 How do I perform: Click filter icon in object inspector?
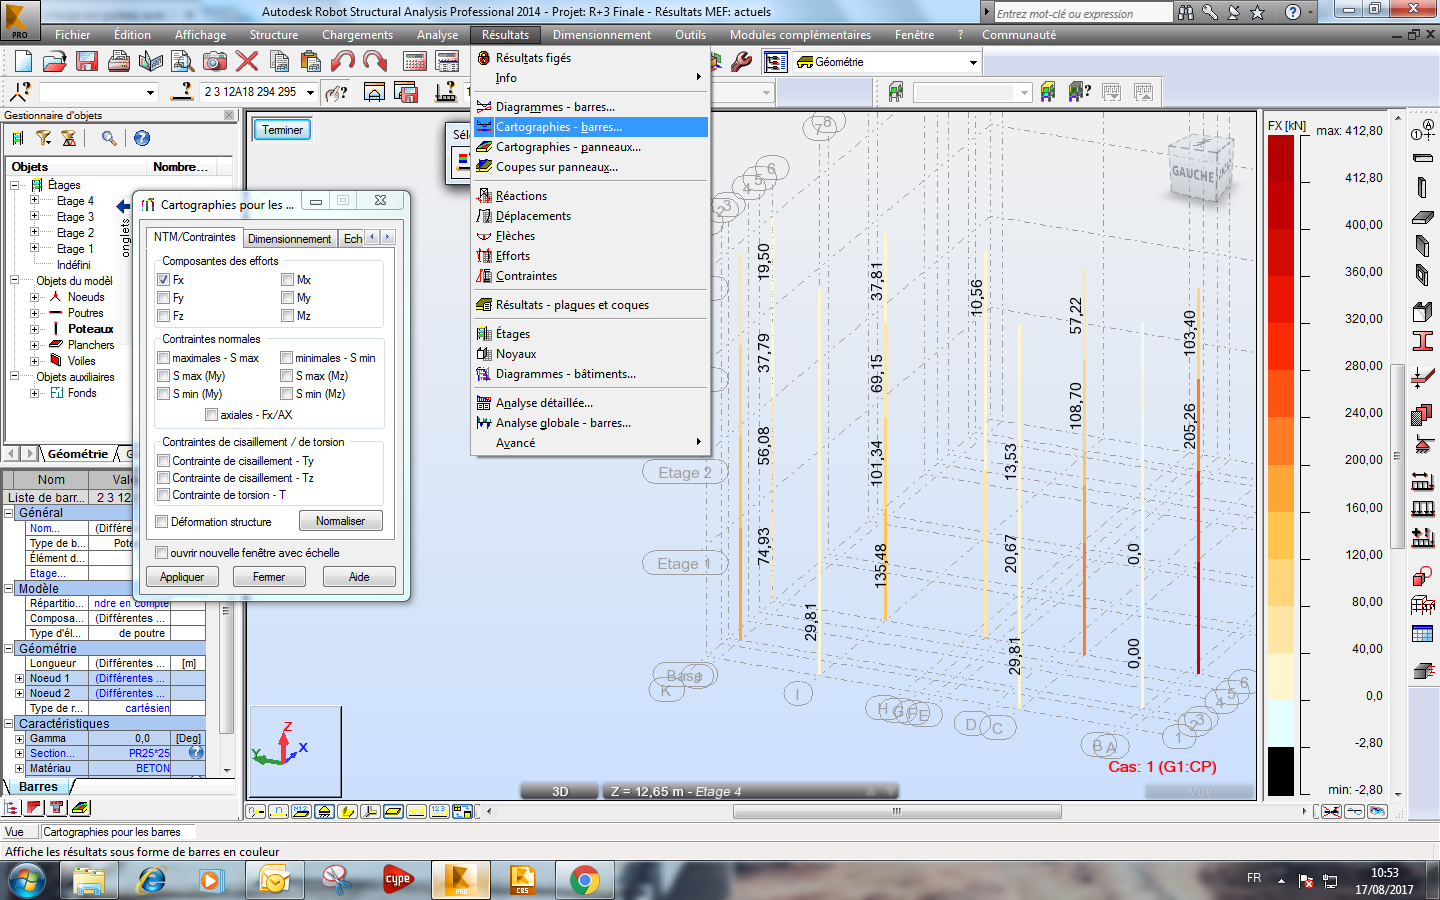(x=43, y=138)
